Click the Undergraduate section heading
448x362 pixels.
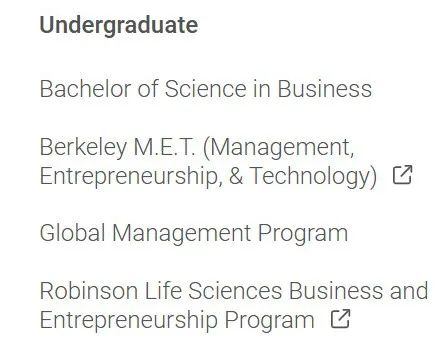(119, 26)
